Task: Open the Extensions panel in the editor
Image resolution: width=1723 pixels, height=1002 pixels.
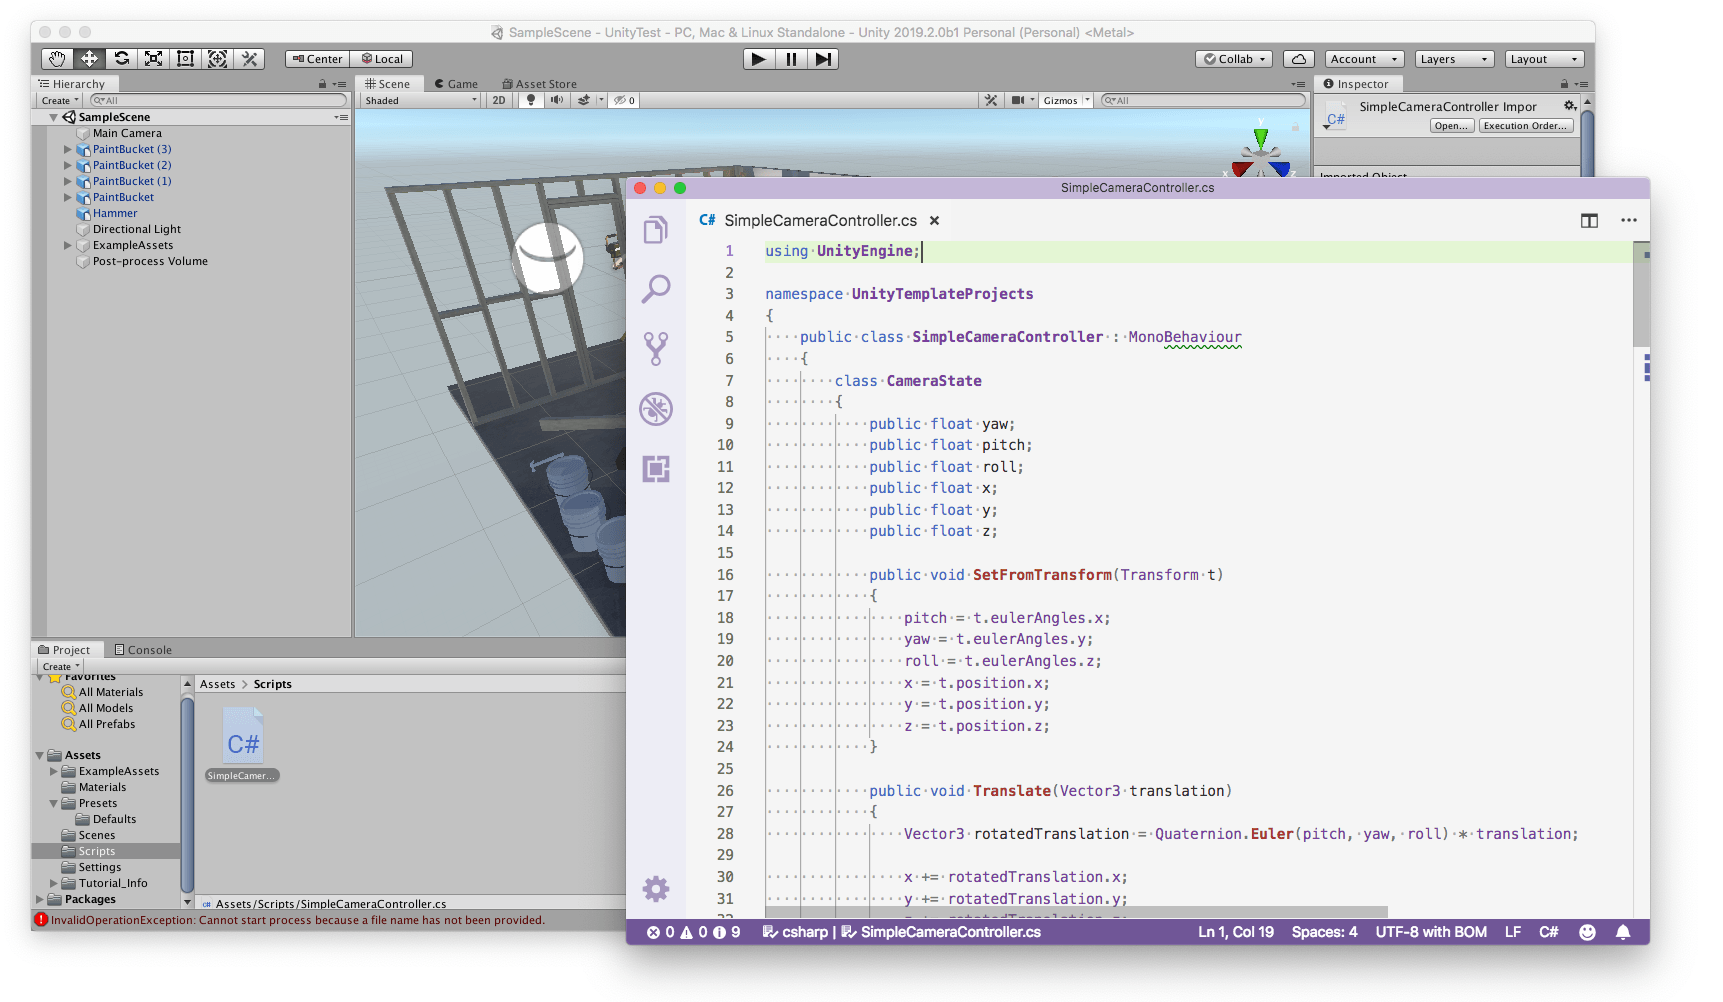Action: (656, 468)
